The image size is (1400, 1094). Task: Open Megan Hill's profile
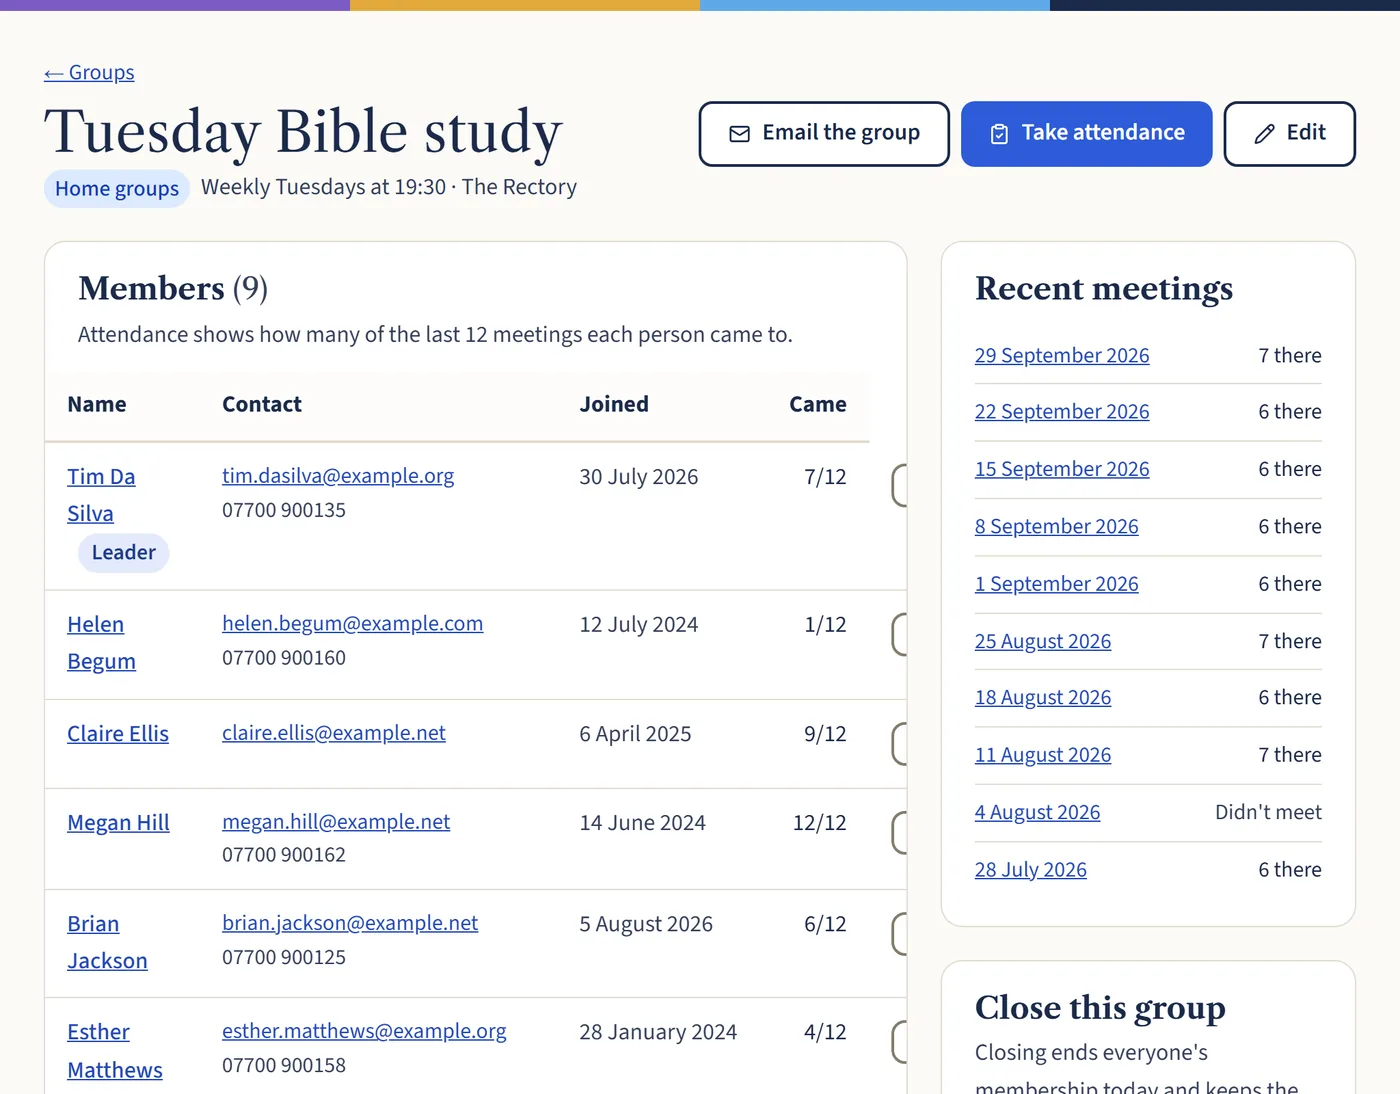118,823
